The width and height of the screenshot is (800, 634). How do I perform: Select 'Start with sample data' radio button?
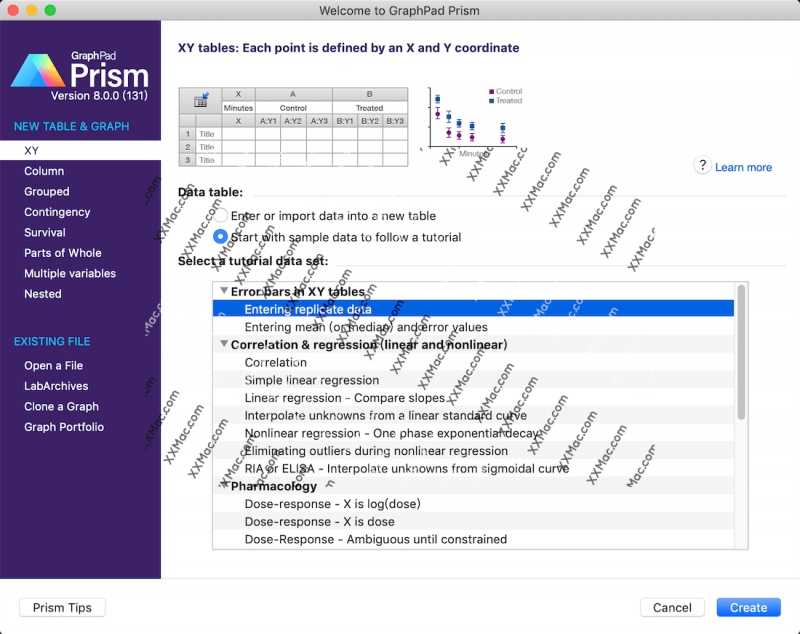coord(221,237)
